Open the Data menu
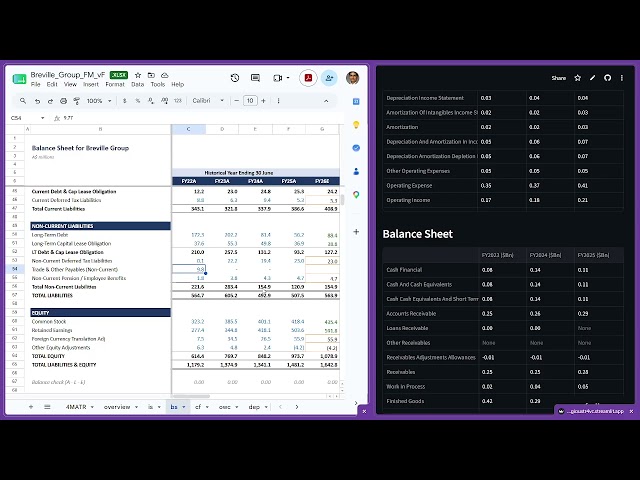Image resolution: width=640 pixels, height=480 pixels. 138,84
